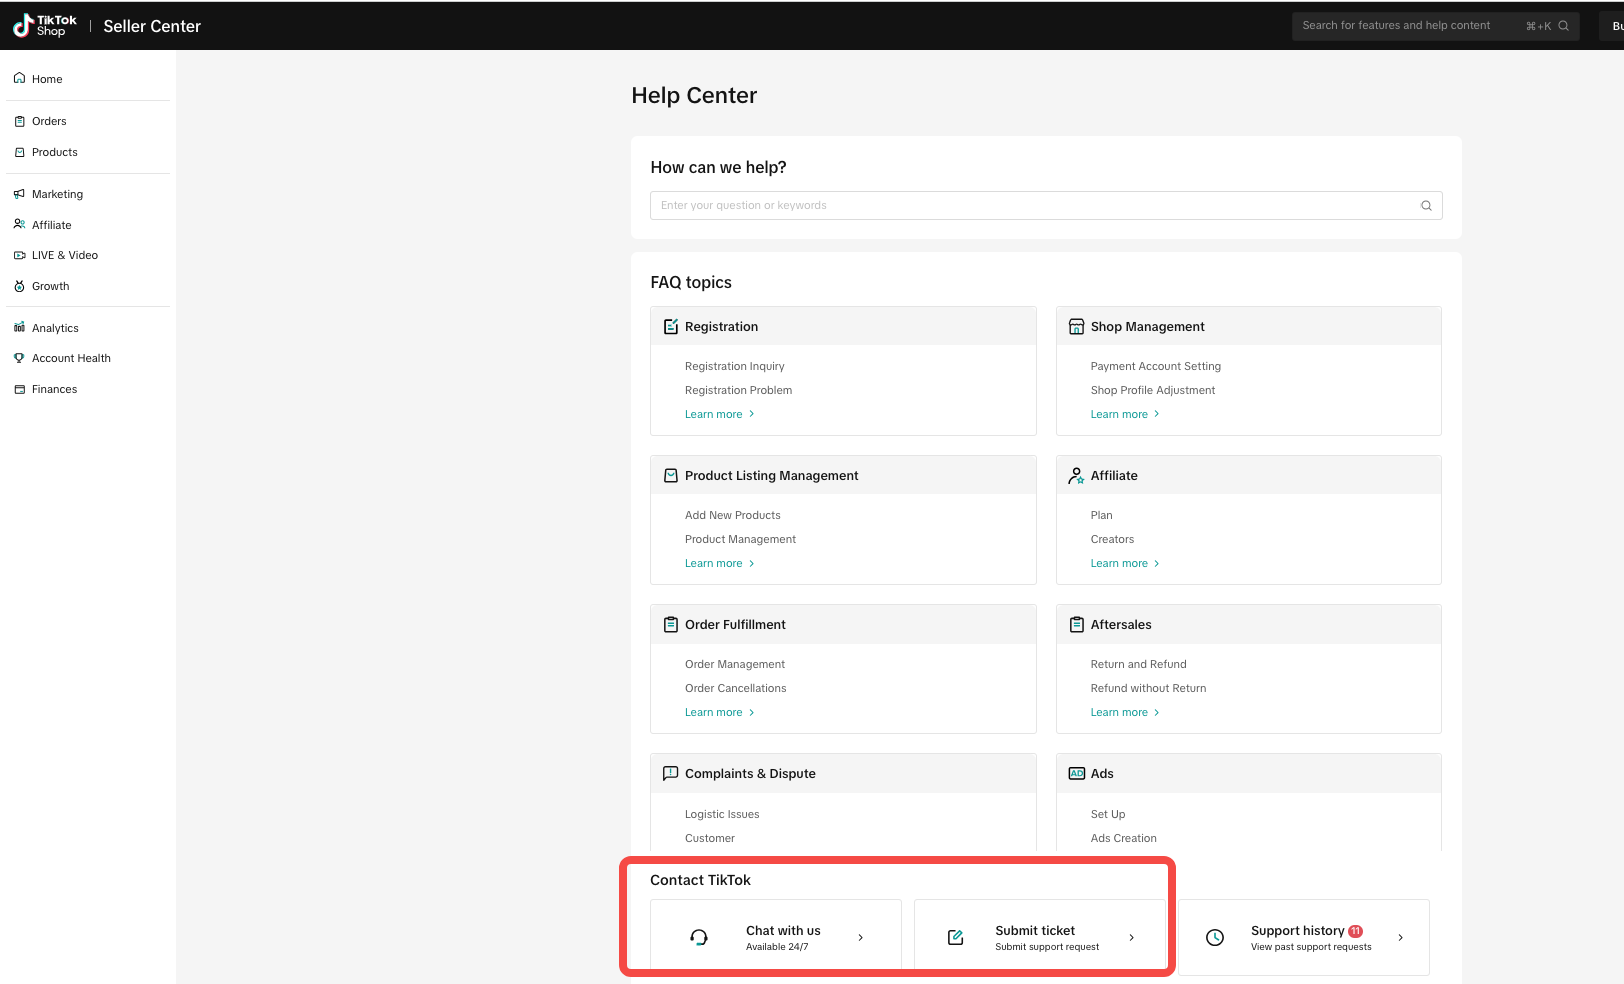Click the Aftersales clipboard icon

(x=1076, y=625)
